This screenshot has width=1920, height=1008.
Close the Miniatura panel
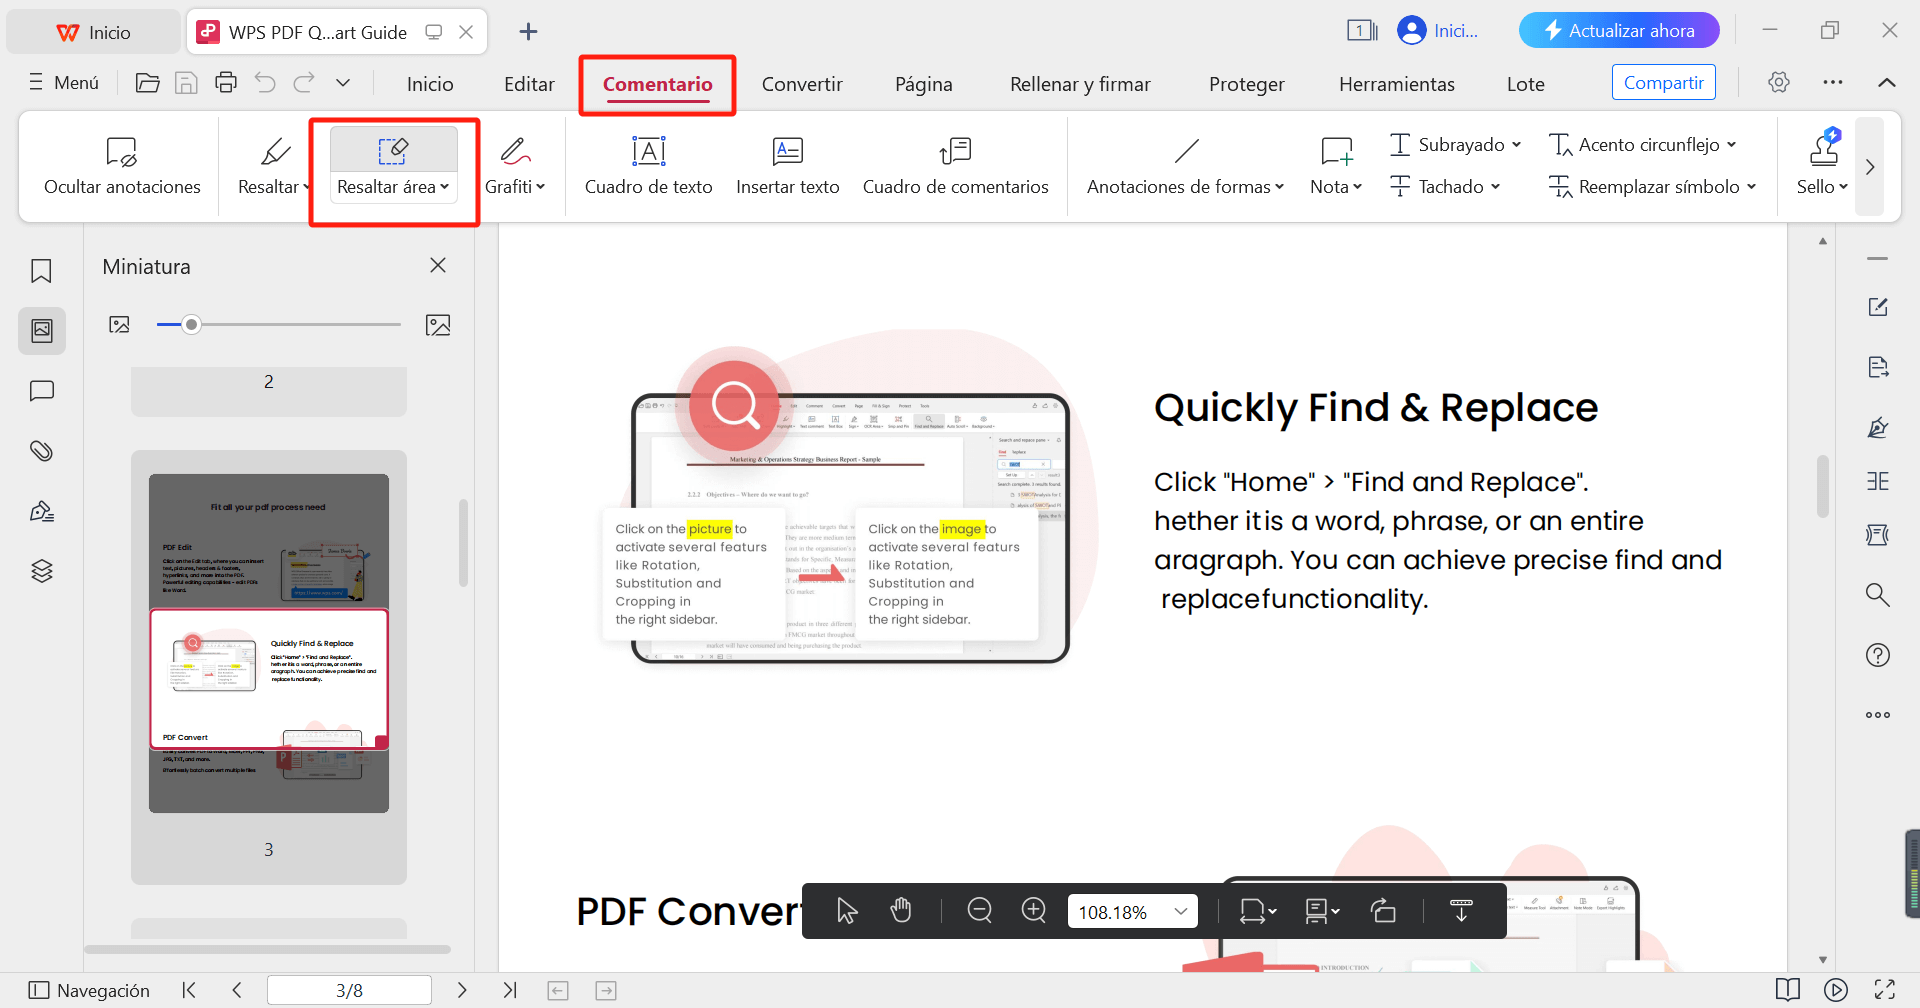click(x=438, y=265)
